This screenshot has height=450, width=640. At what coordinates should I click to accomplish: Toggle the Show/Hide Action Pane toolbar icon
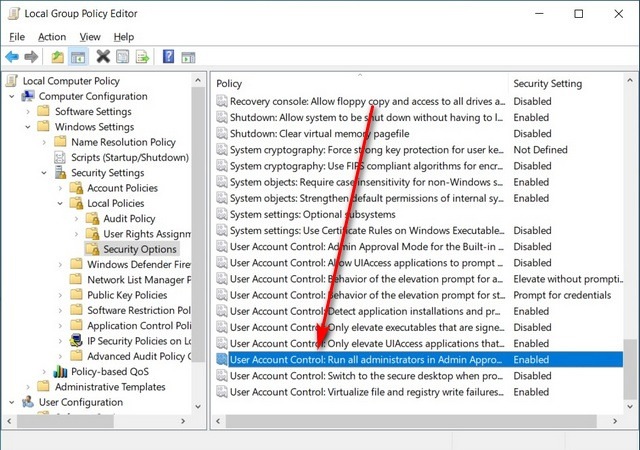(x=188, y=57)
